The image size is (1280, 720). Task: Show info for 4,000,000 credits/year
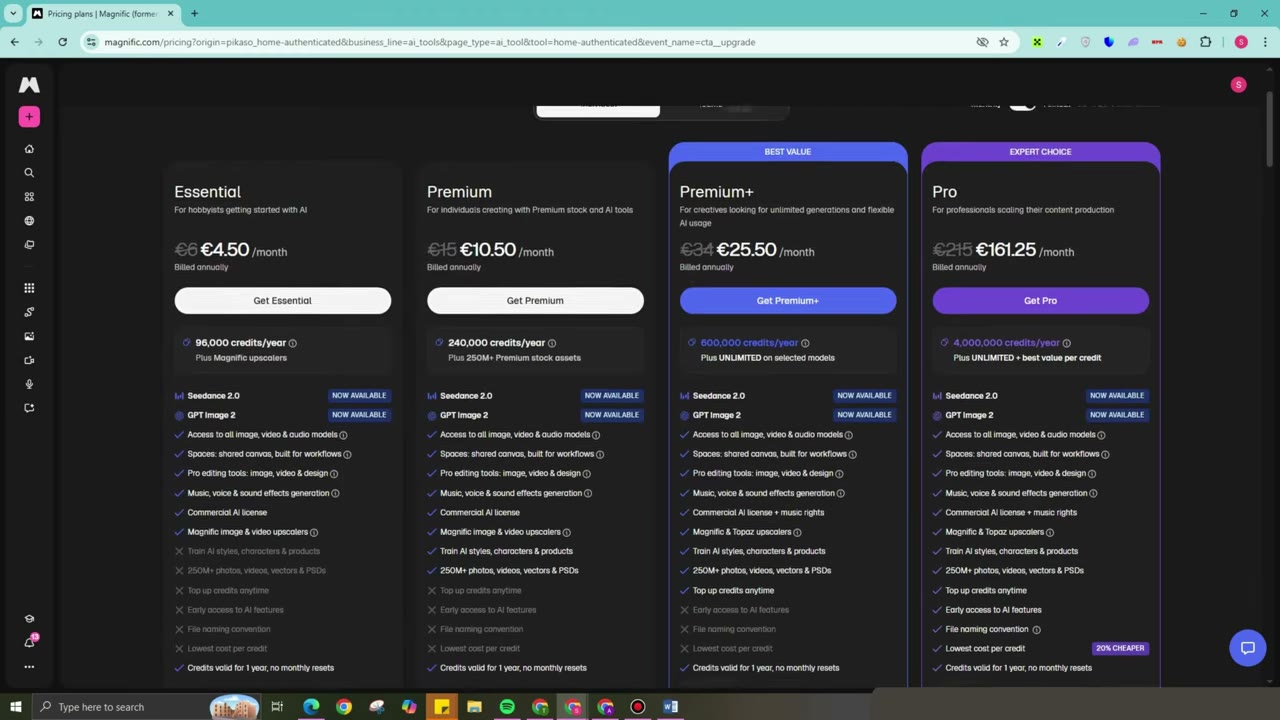click(1066, 343)
